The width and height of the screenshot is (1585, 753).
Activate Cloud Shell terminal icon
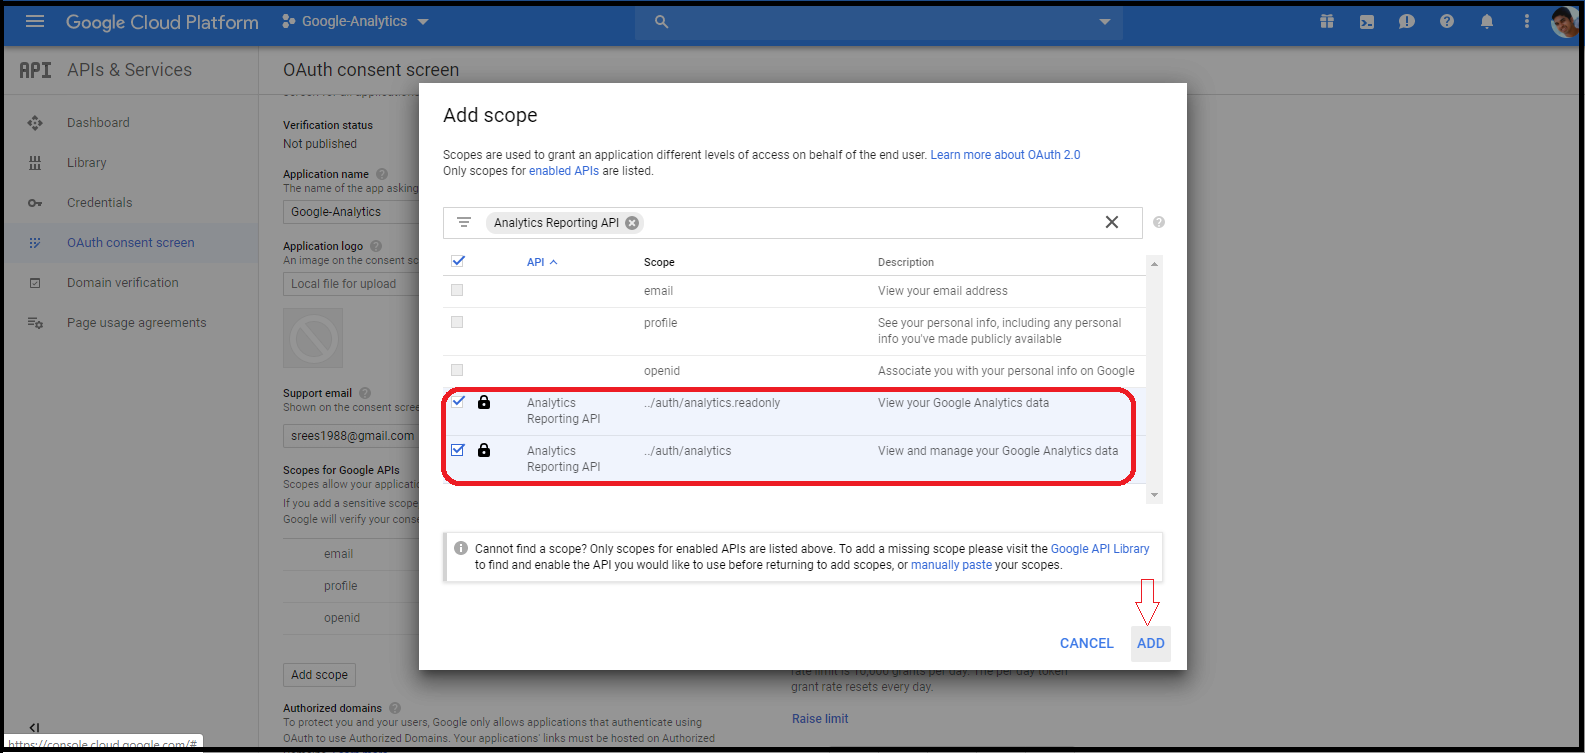(x=1367, y=21)
